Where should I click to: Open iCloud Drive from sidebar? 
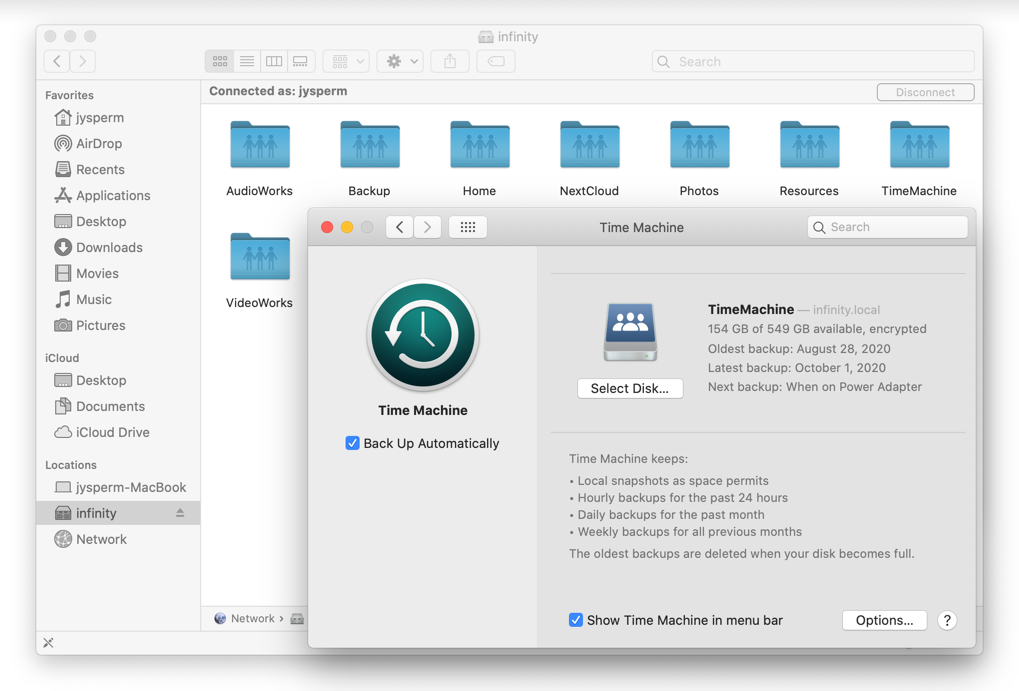coord(112,432)
